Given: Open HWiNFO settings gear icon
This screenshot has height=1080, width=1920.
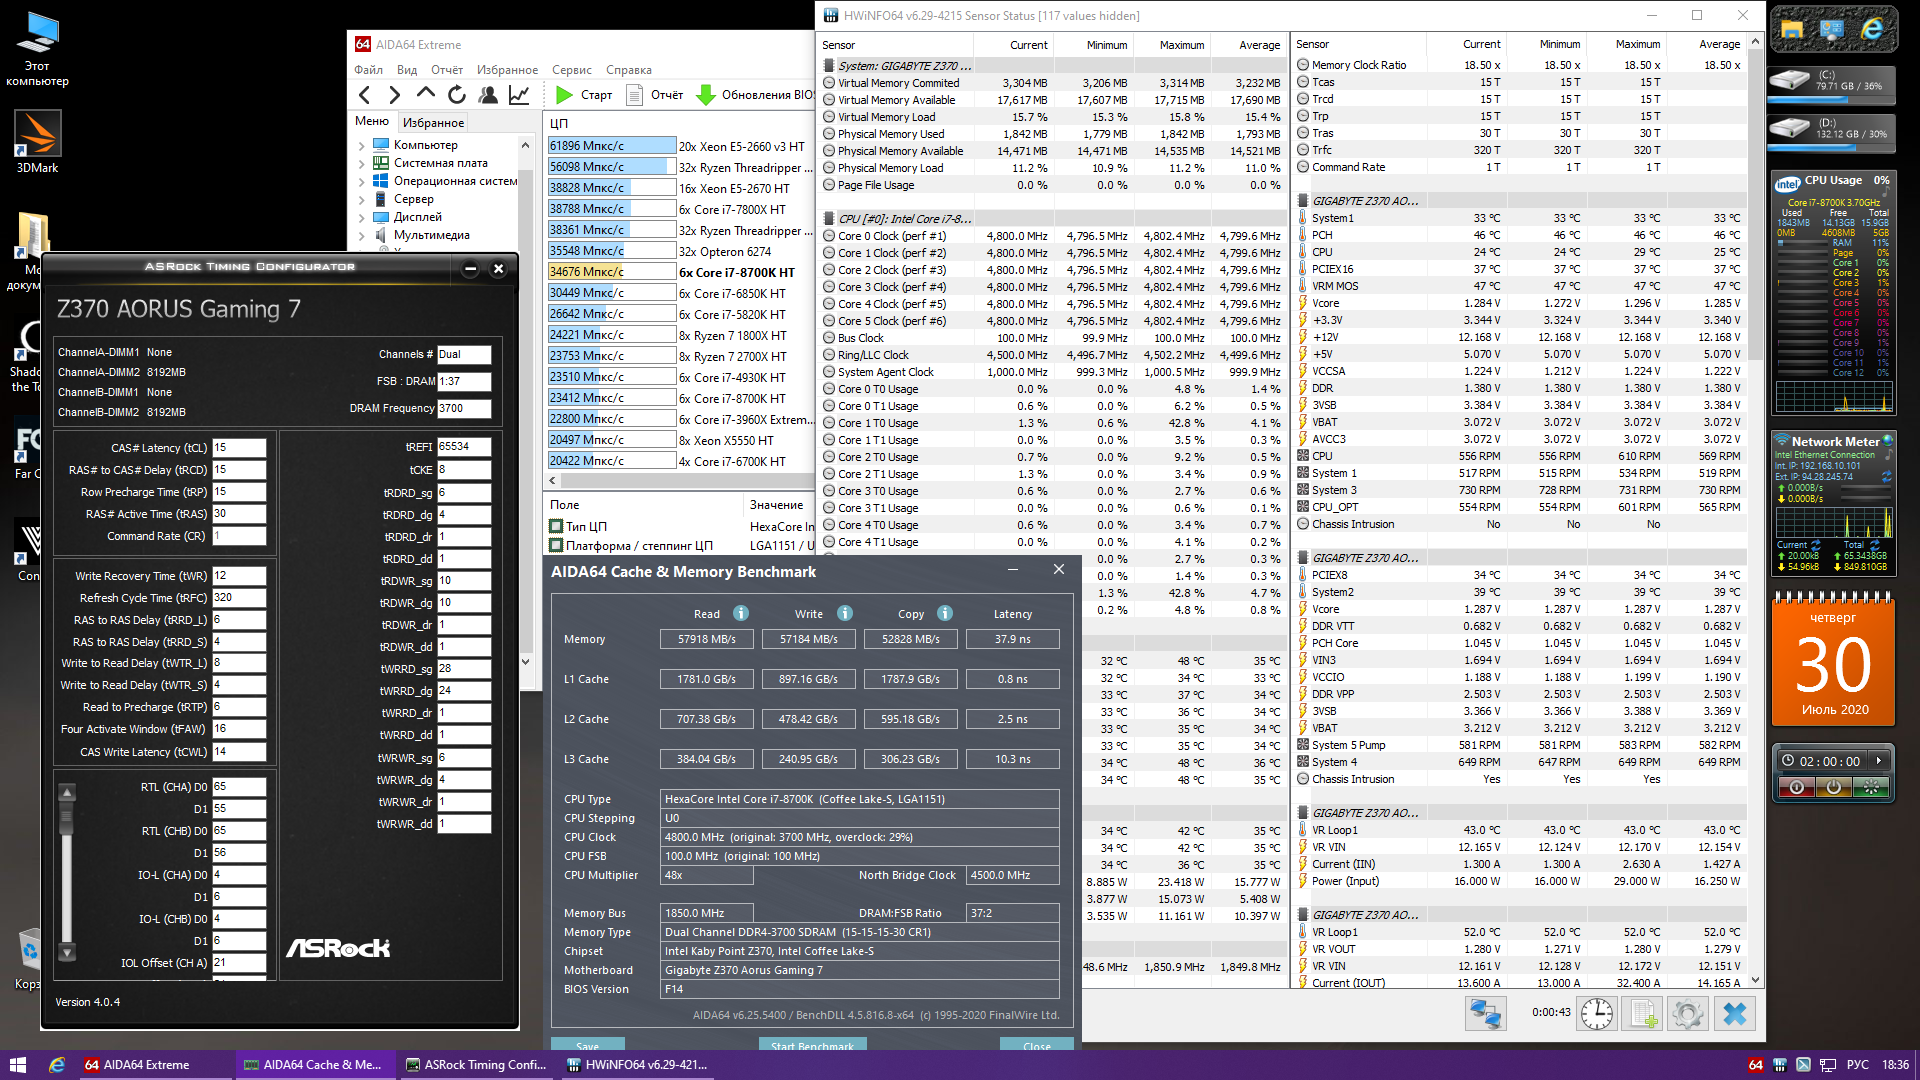Looking at the screenshot, I should (1687, 1014).
